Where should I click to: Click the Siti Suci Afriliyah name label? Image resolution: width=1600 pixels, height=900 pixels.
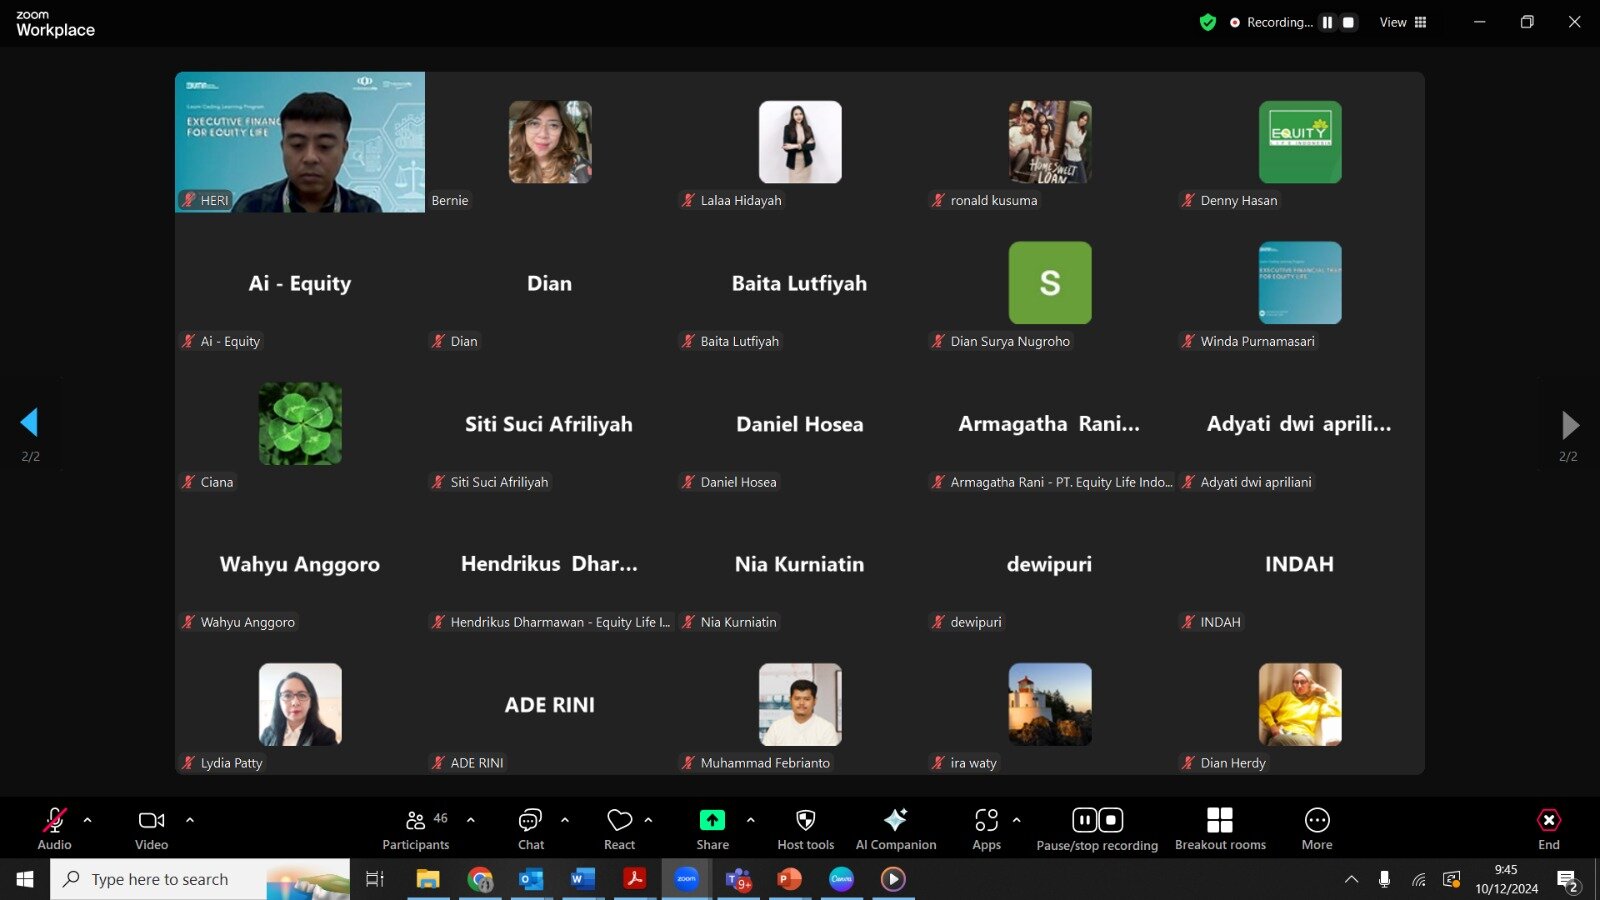click(499, 482)
